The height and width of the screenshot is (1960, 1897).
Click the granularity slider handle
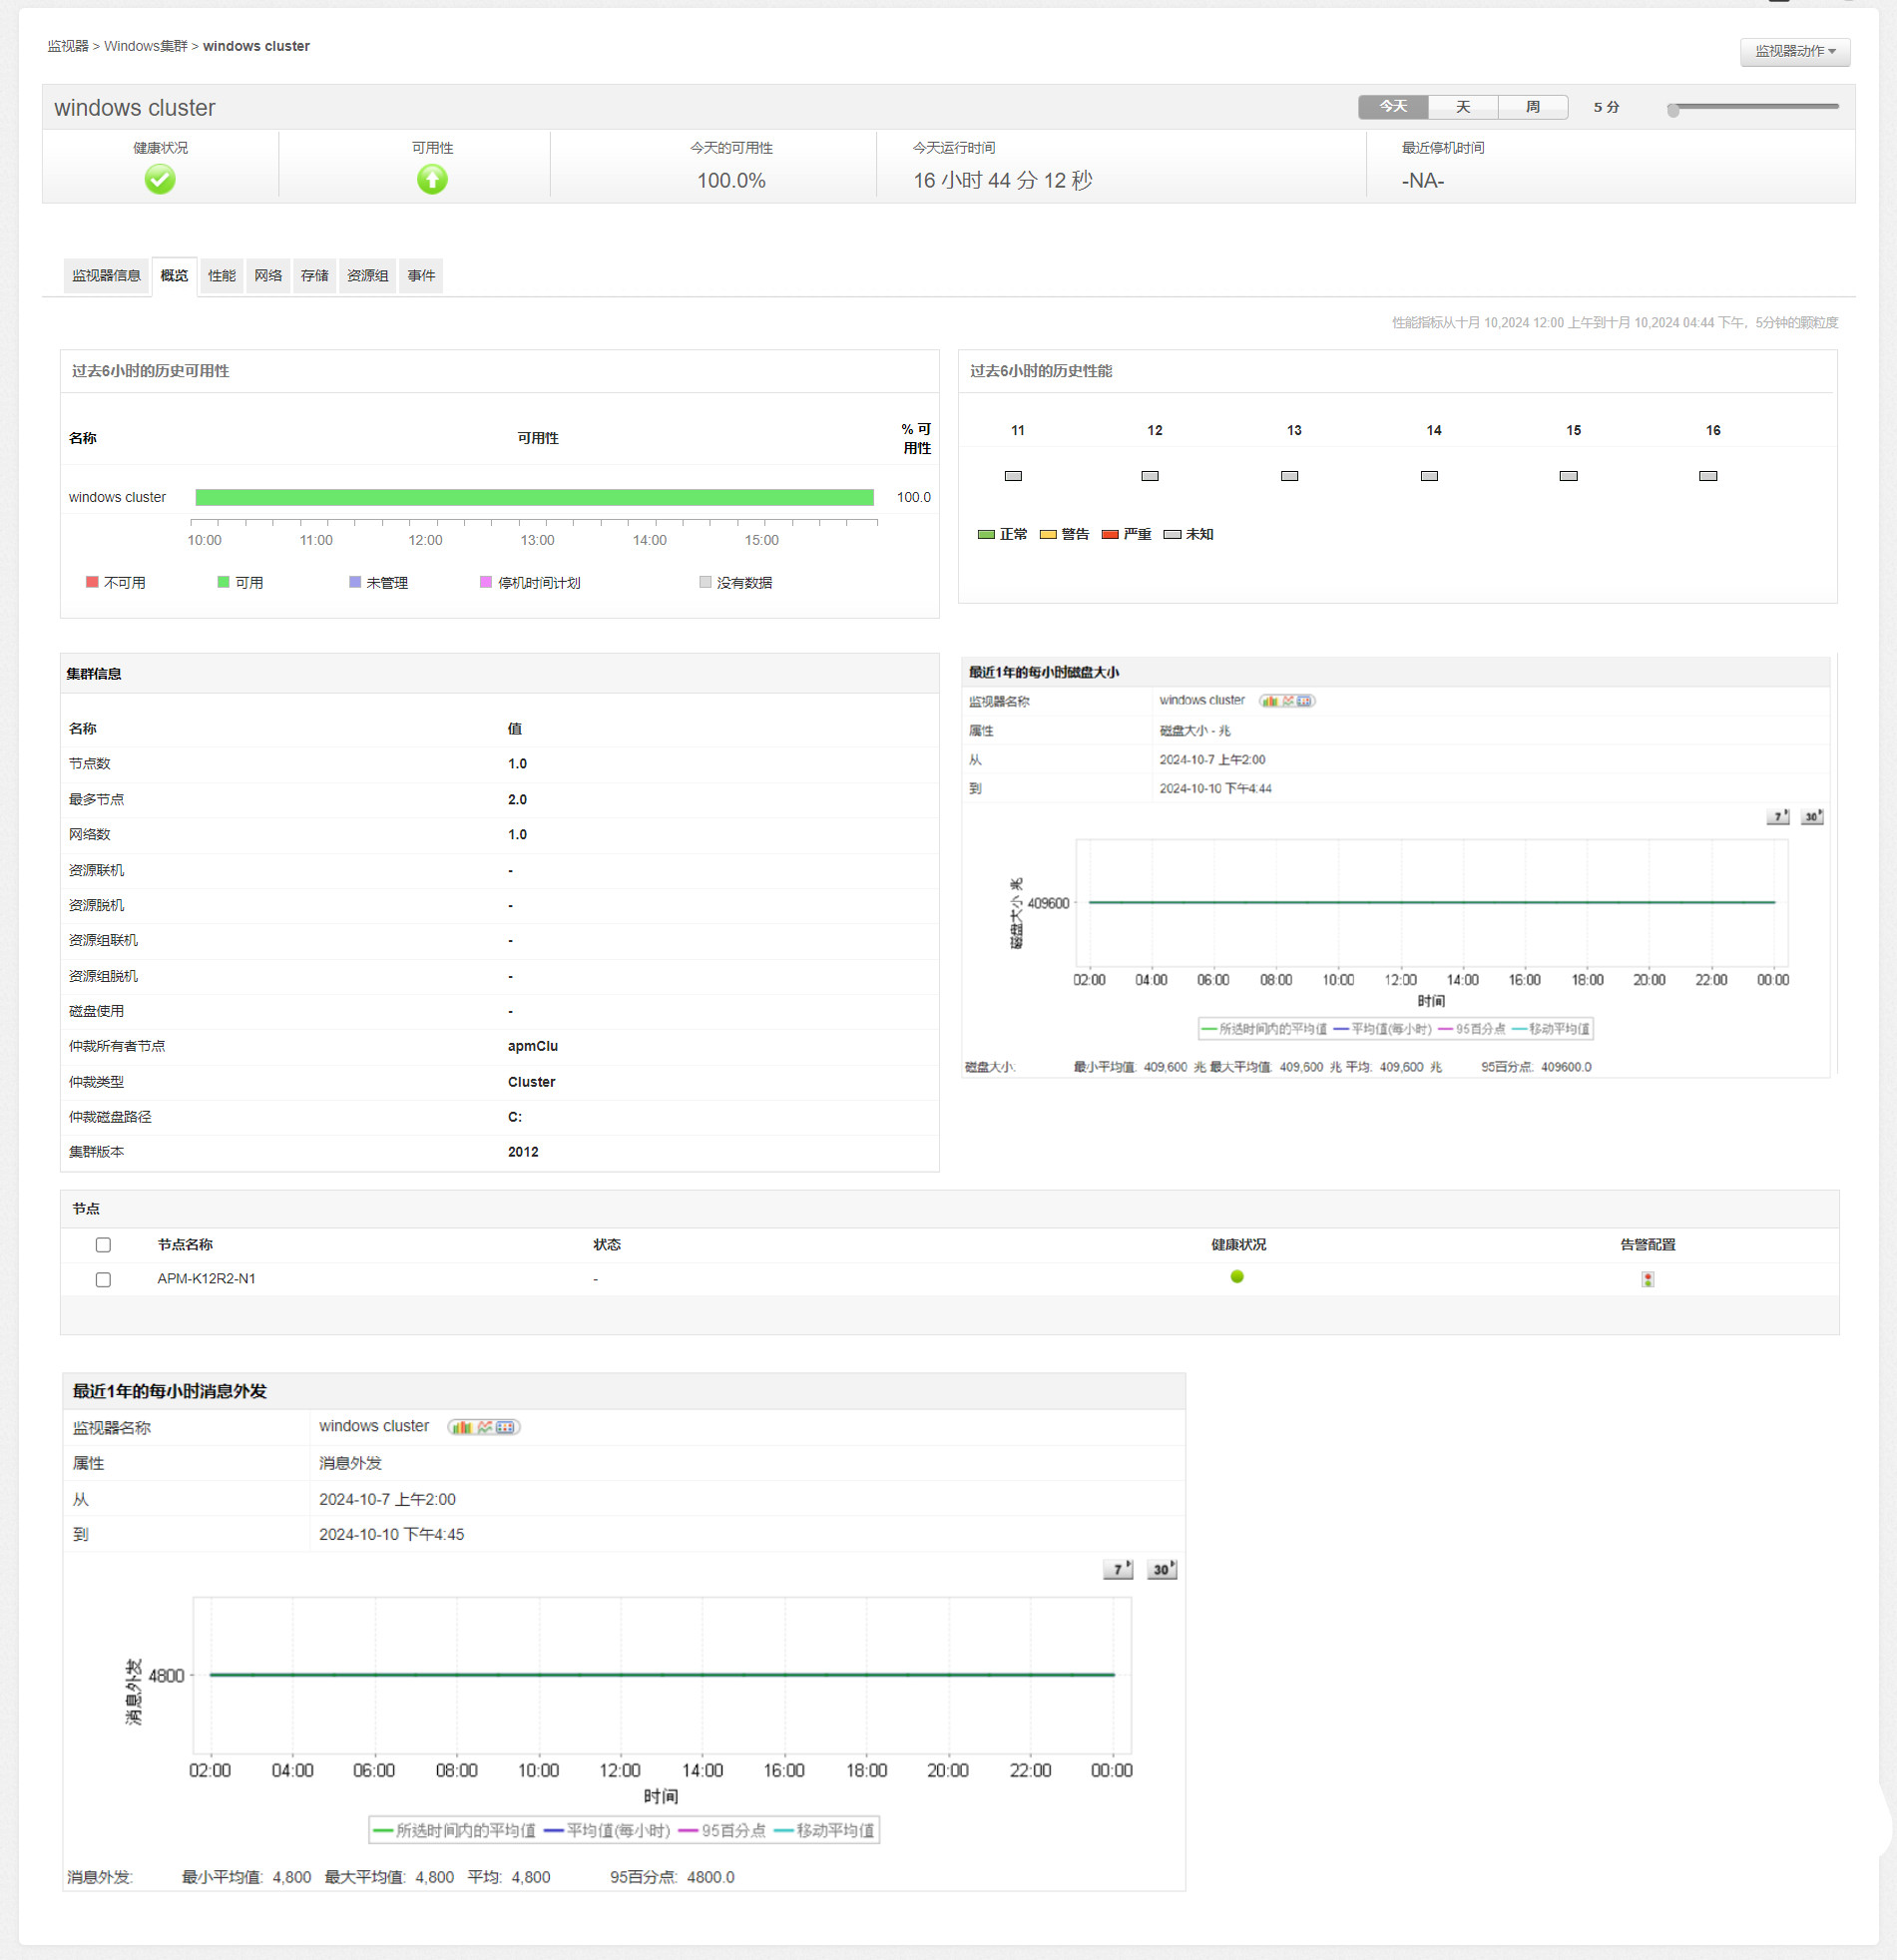[1673, 109]
